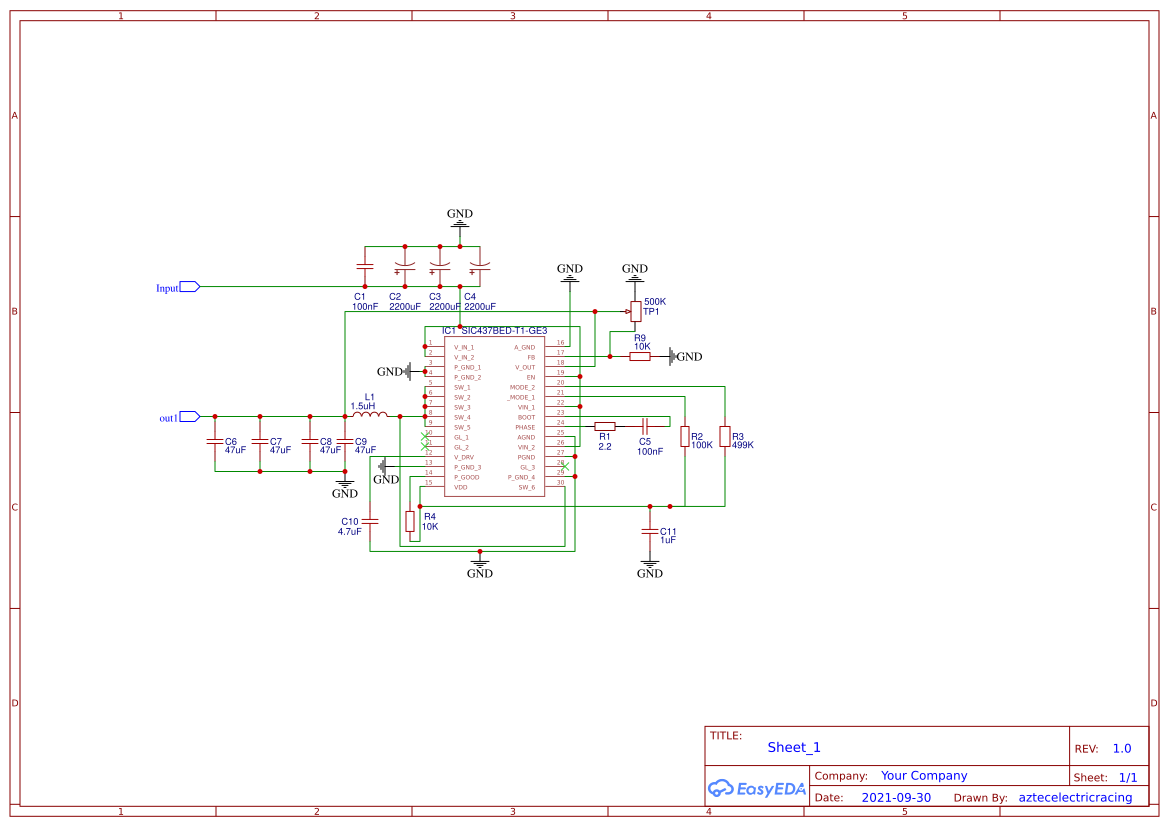Click the Your Company field text
The width and height of the screenshot is (1169, 827).
923,775
